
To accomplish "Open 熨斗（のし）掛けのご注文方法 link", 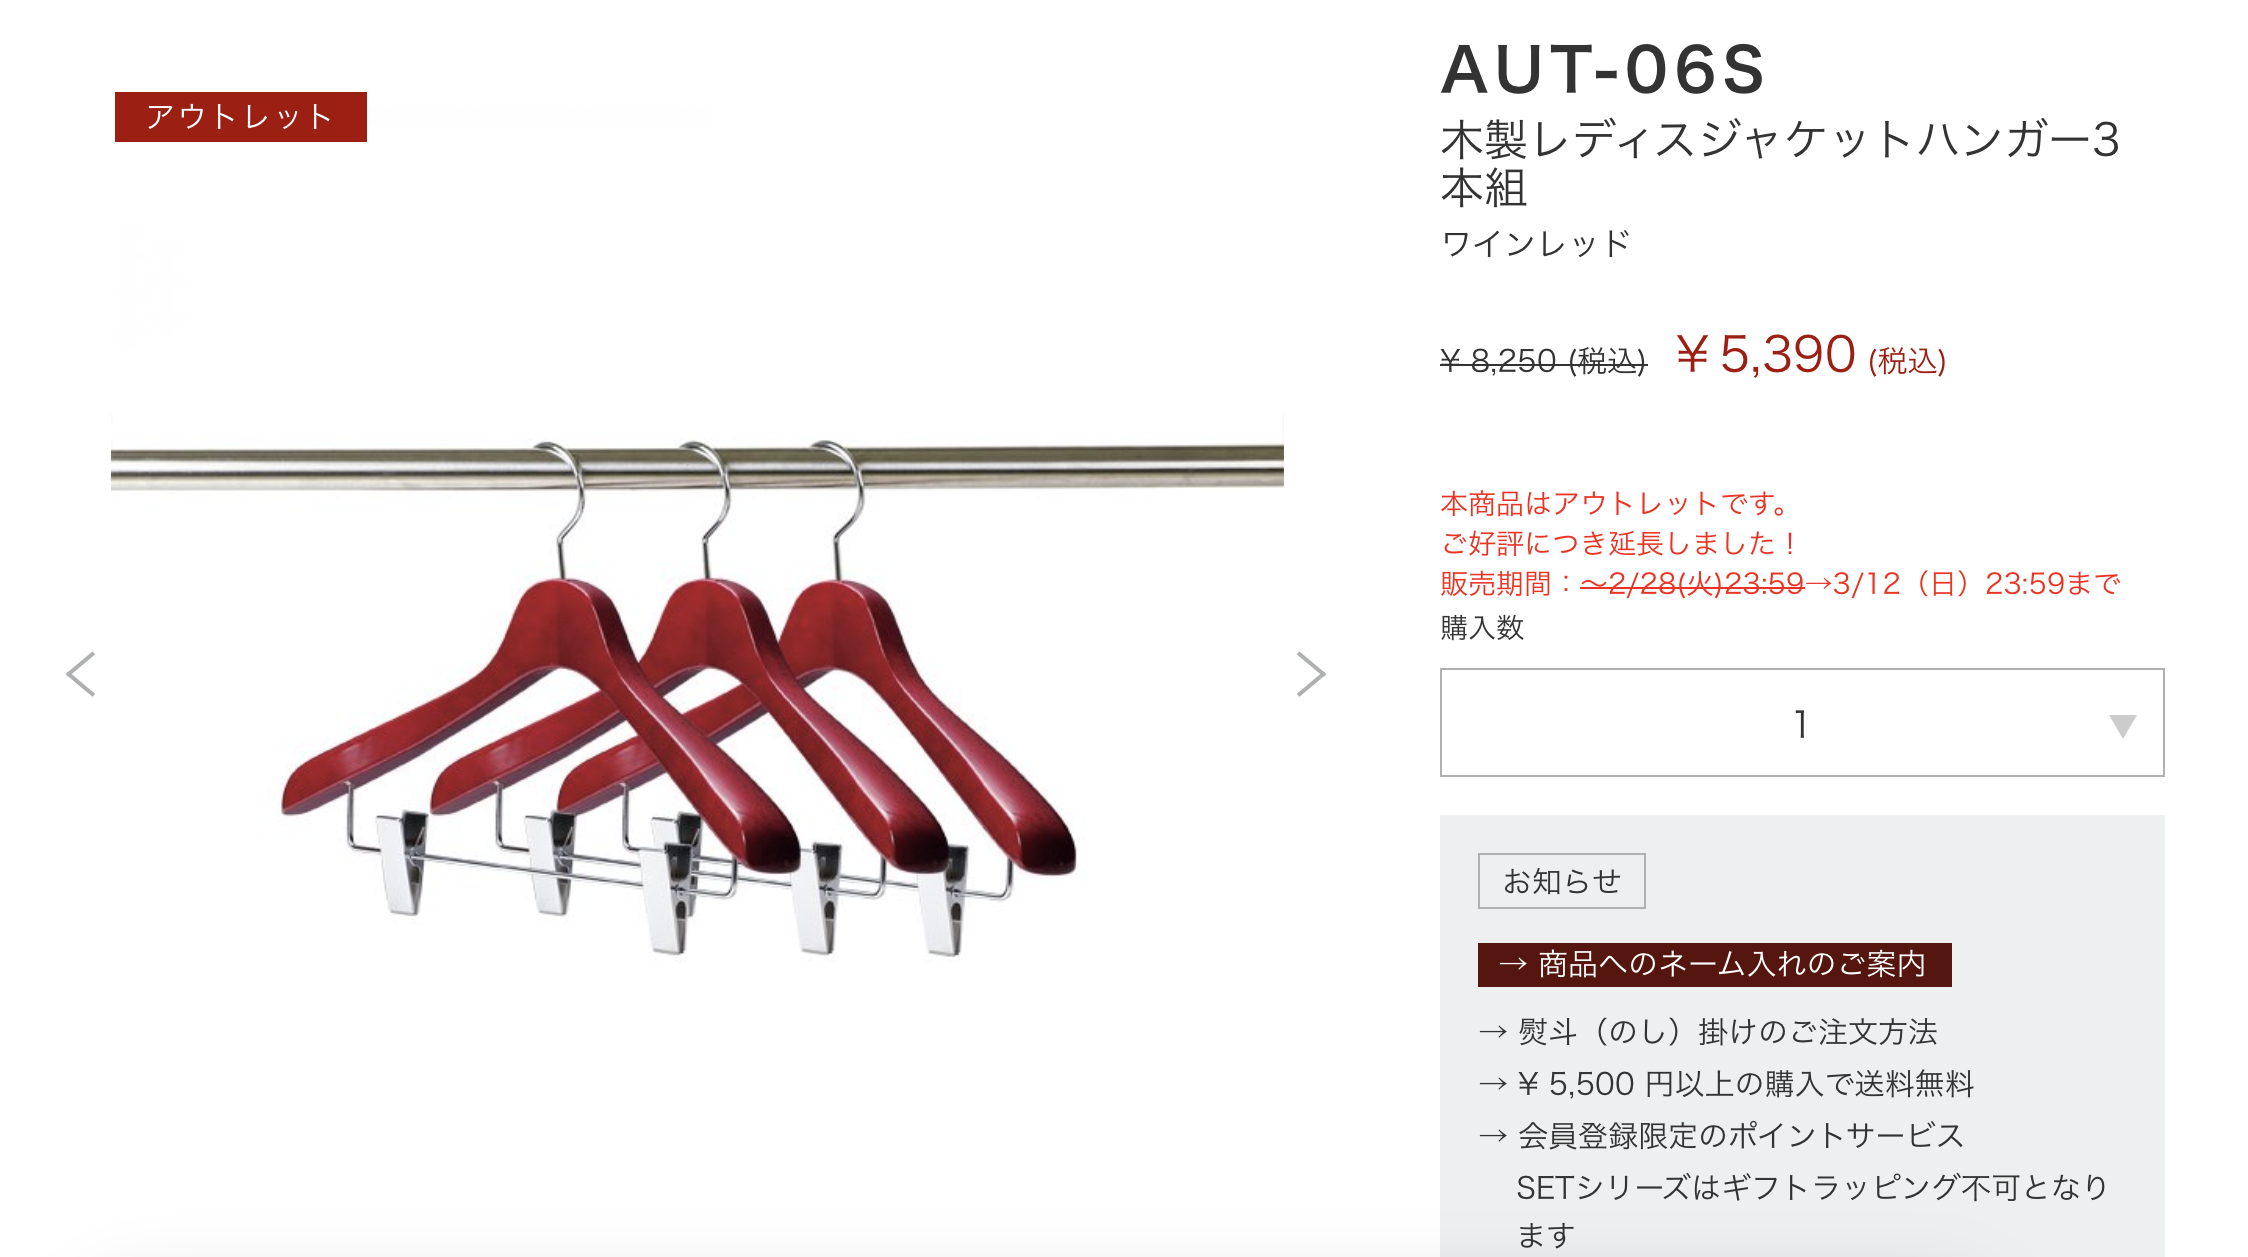I will [1708, 1032].
